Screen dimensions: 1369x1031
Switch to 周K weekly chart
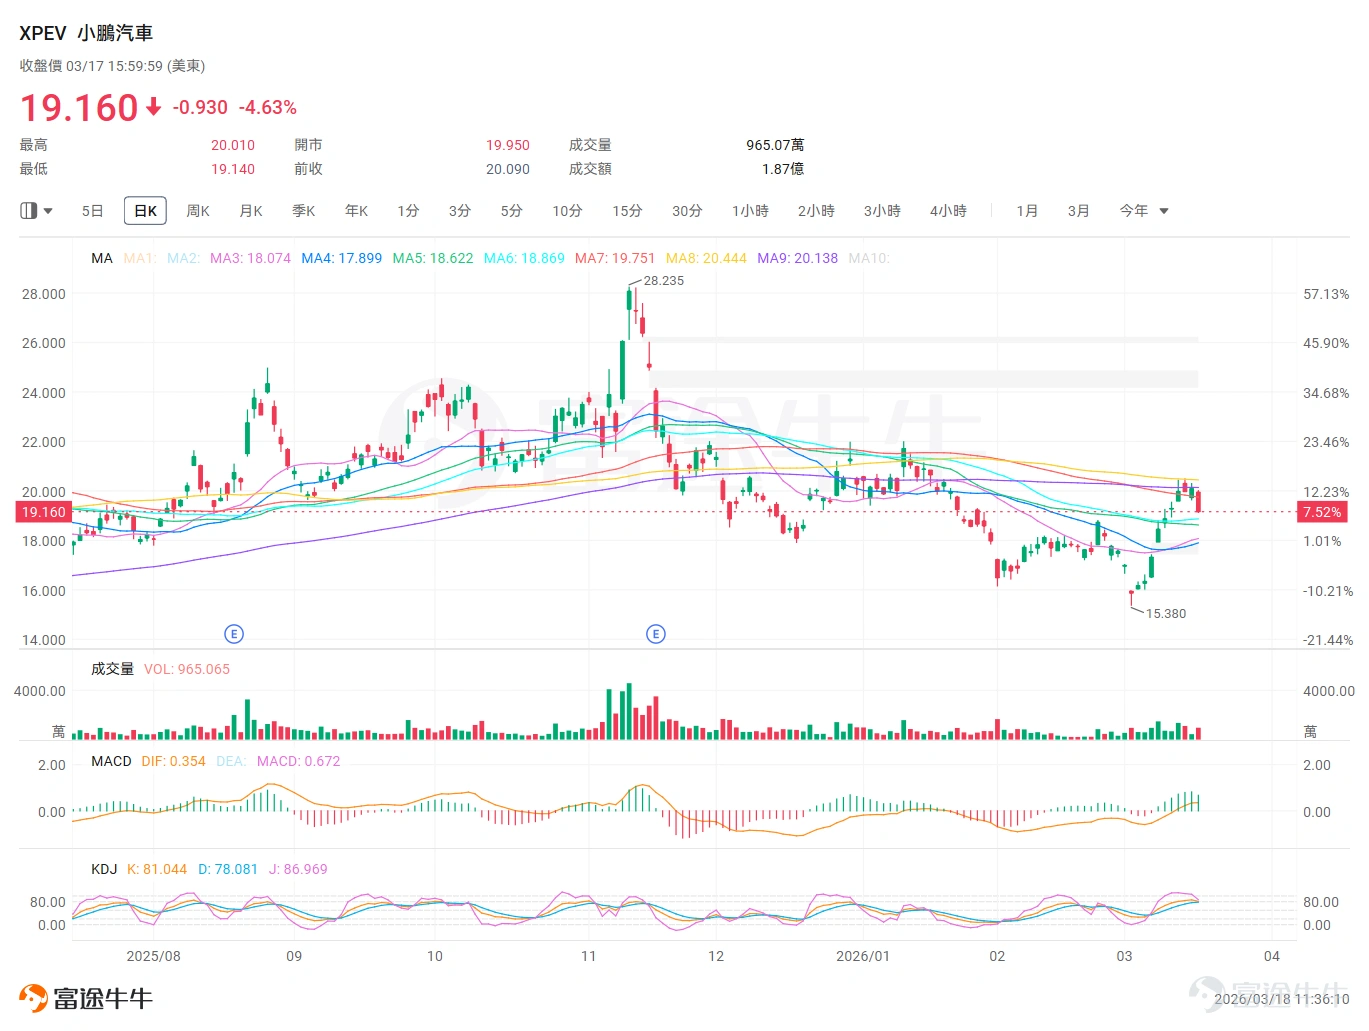(198, 211)
